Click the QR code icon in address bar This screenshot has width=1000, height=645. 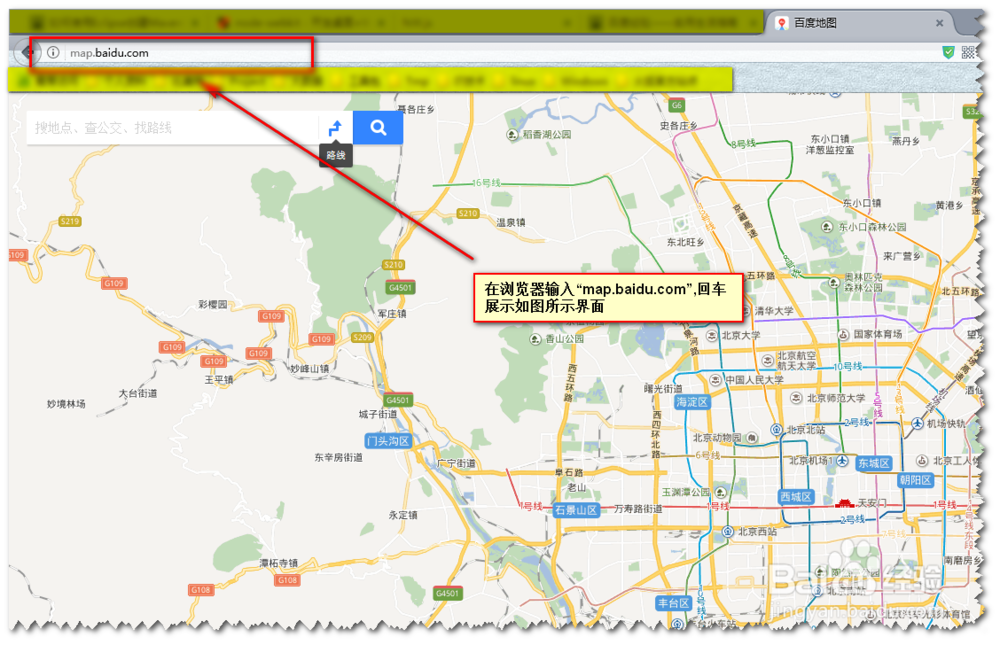coord(968,52)
